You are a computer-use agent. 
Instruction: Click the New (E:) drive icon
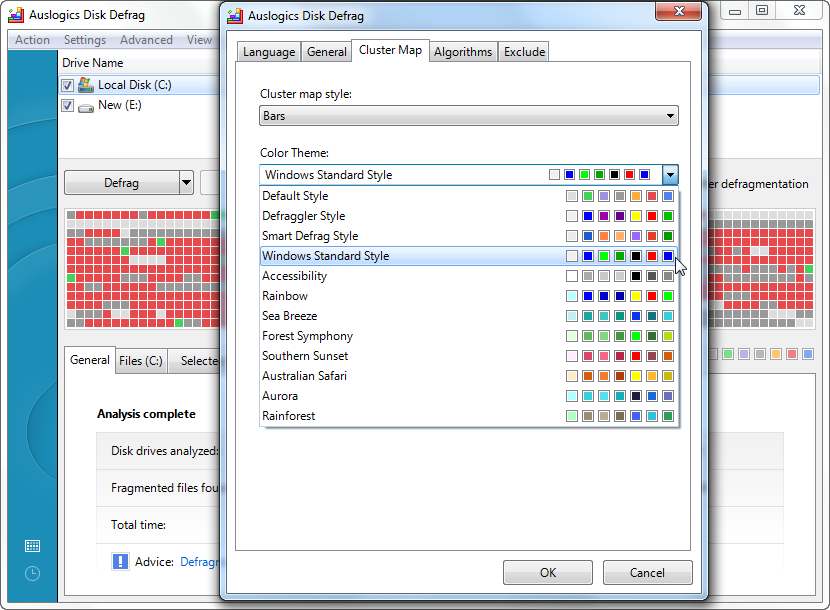click(86, 107)
